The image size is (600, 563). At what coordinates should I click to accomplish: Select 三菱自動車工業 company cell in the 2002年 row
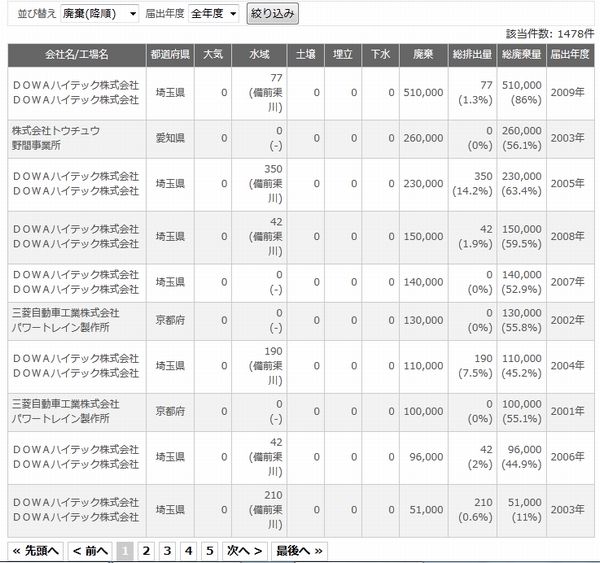[77, 321]
